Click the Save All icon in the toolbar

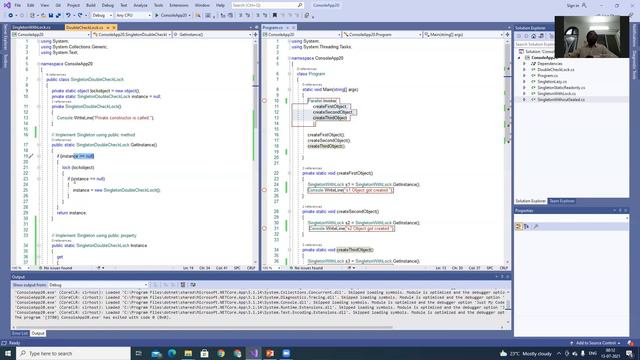[58, 15]
